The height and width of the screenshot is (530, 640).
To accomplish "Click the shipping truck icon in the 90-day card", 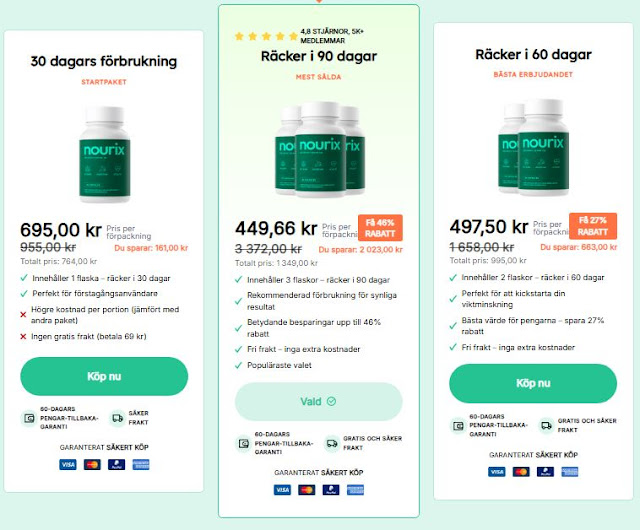I will pyautogui.click(x=332, y=443).
